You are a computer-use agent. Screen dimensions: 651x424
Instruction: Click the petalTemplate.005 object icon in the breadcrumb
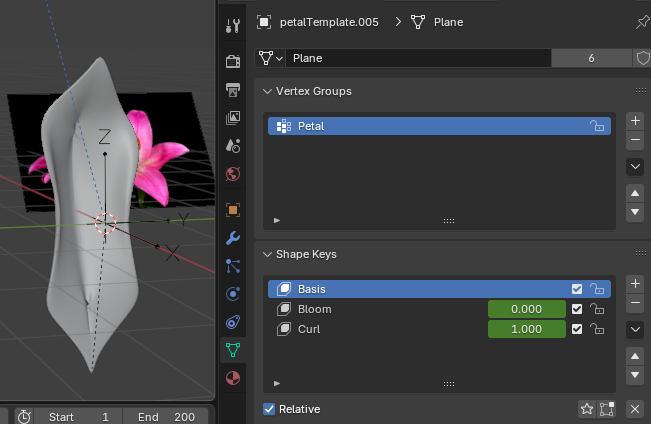pyautogui.click(x=264, y=22)
